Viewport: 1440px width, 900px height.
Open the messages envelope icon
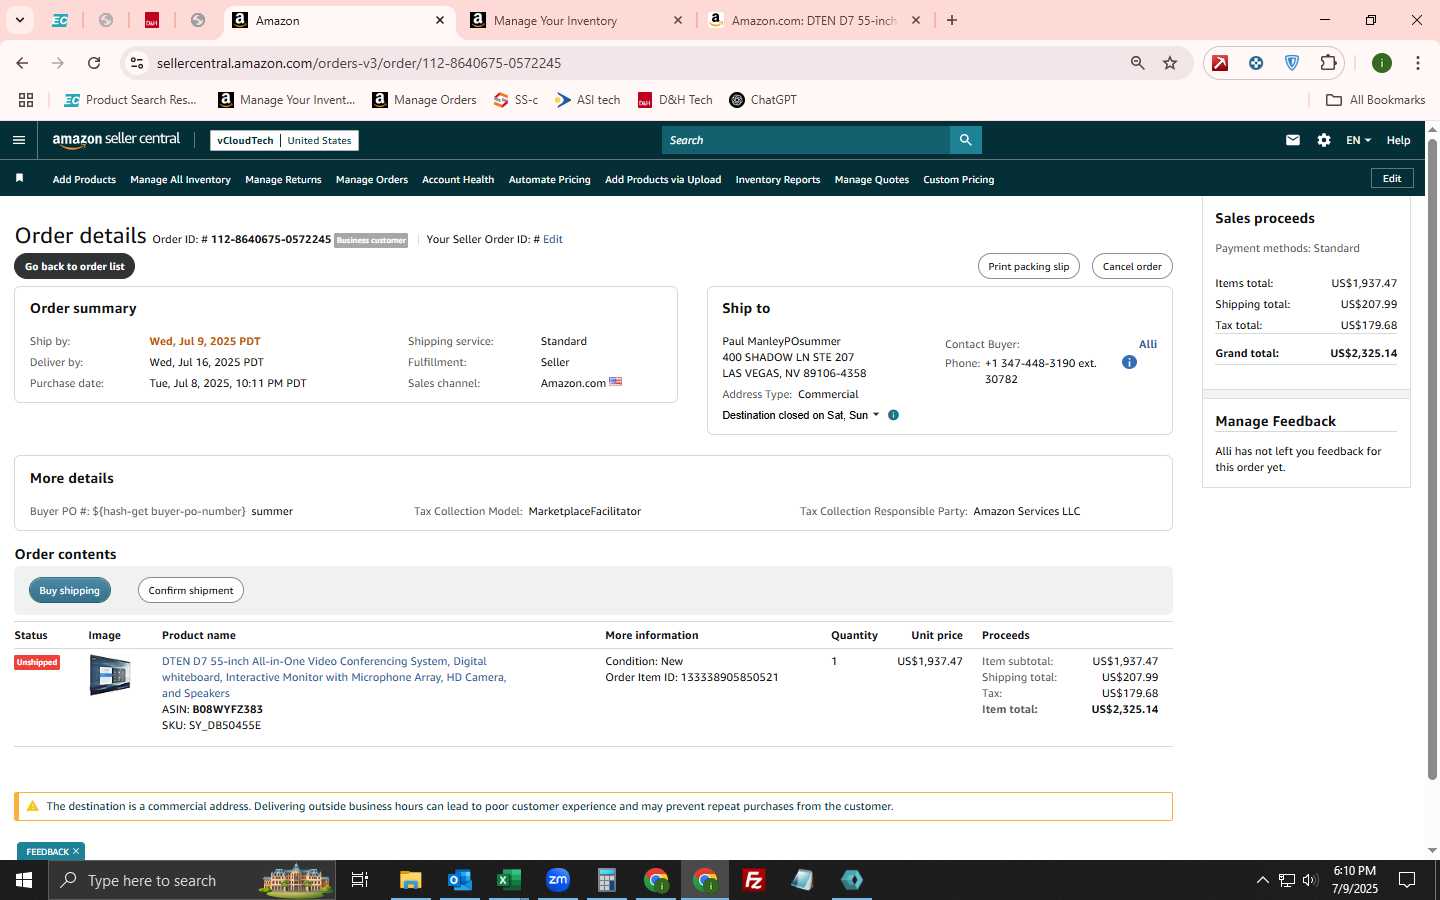1293,140
